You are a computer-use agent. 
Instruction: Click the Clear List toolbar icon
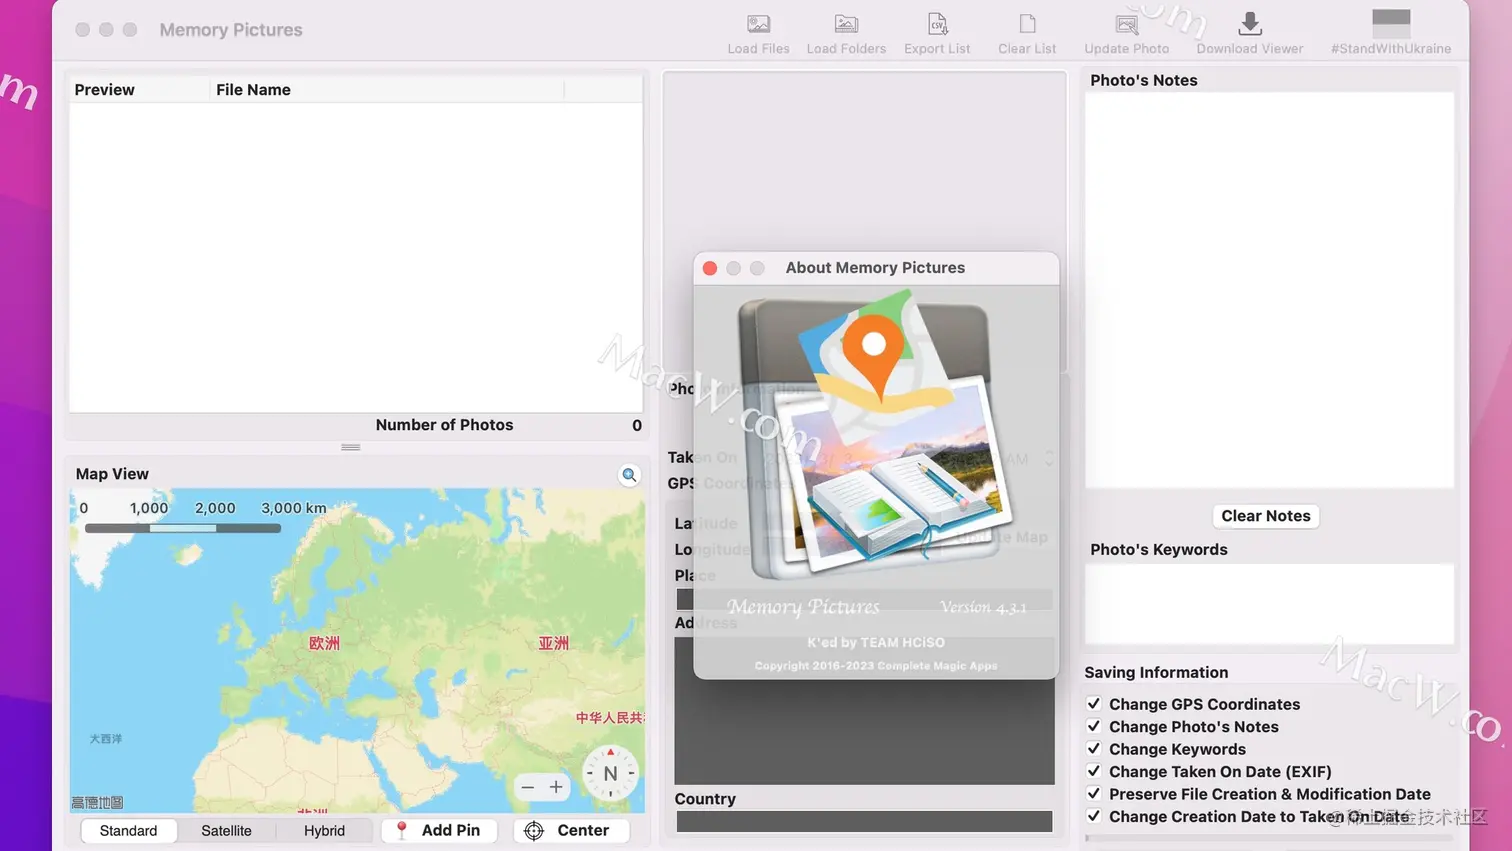point(1027,24)
